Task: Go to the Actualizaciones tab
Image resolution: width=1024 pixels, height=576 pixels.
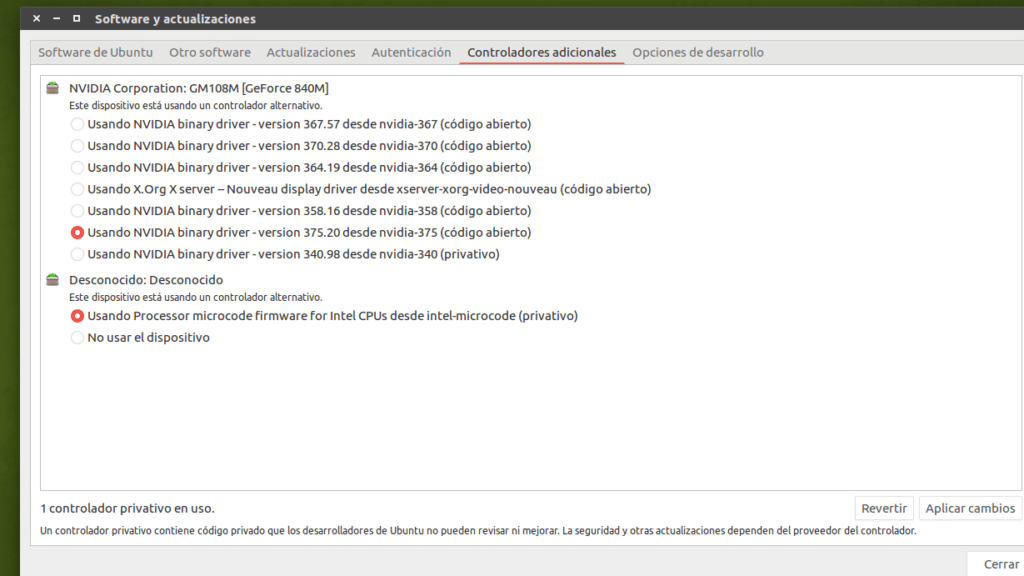Action: [x=311, y=52]
